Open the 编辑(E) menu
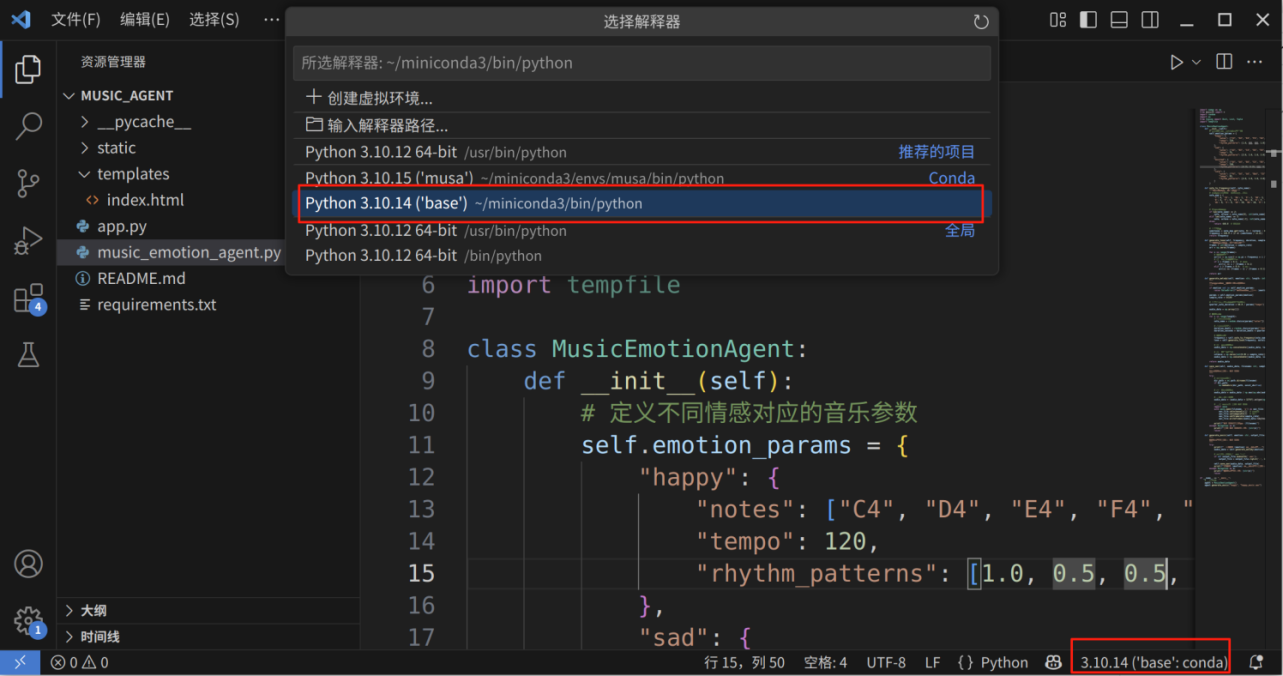1283x676 pixels. (145, 19)
